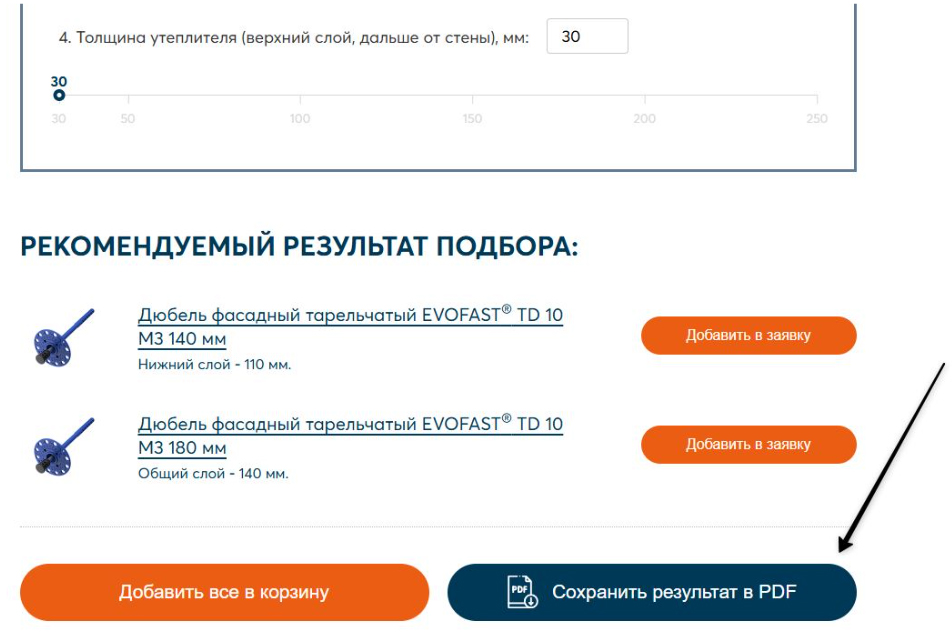952x643 pixels.
Task: Set slider to the 50 tick mark
Action: (128, 96)
